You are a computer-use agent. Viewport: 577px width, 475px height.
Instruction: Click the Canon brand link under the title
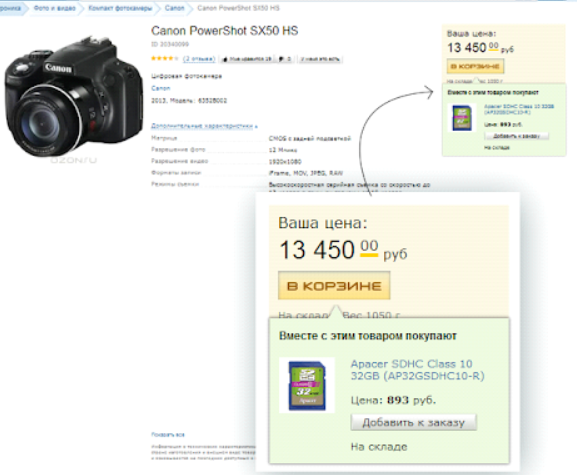tap(161, 88)
